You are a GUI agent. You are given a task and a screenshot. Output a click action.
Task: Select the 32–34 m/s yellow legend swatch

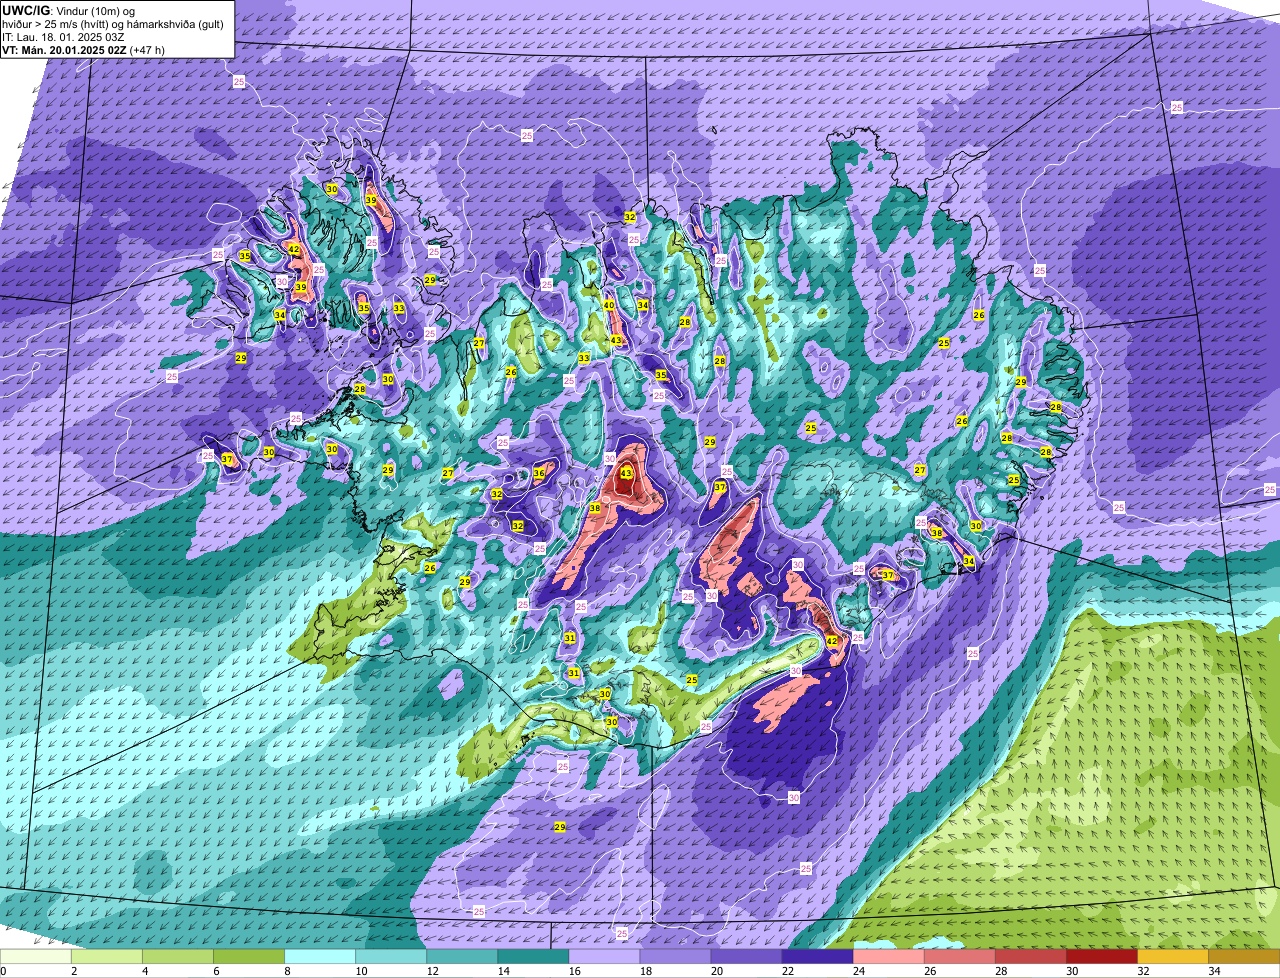[x=1172, y=957]
